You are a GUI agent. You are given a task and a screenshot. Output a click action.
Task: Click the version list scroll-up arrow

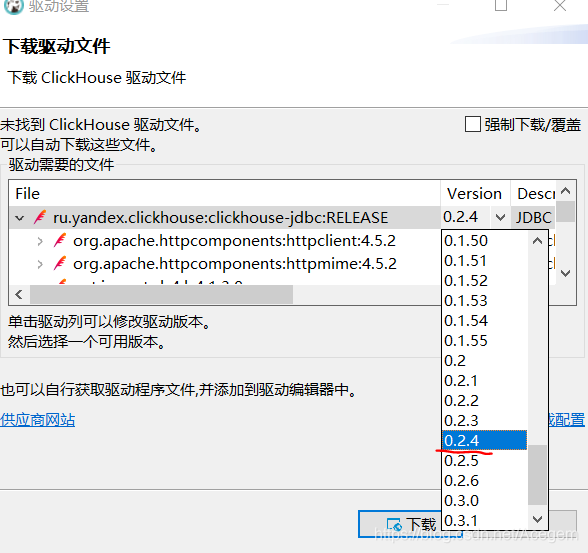537,241
